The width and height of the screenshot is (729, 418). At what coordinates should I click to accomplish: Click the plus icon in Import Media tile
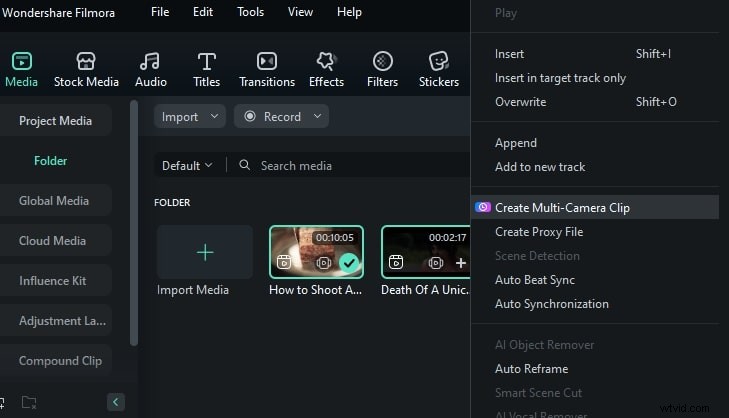205,252
